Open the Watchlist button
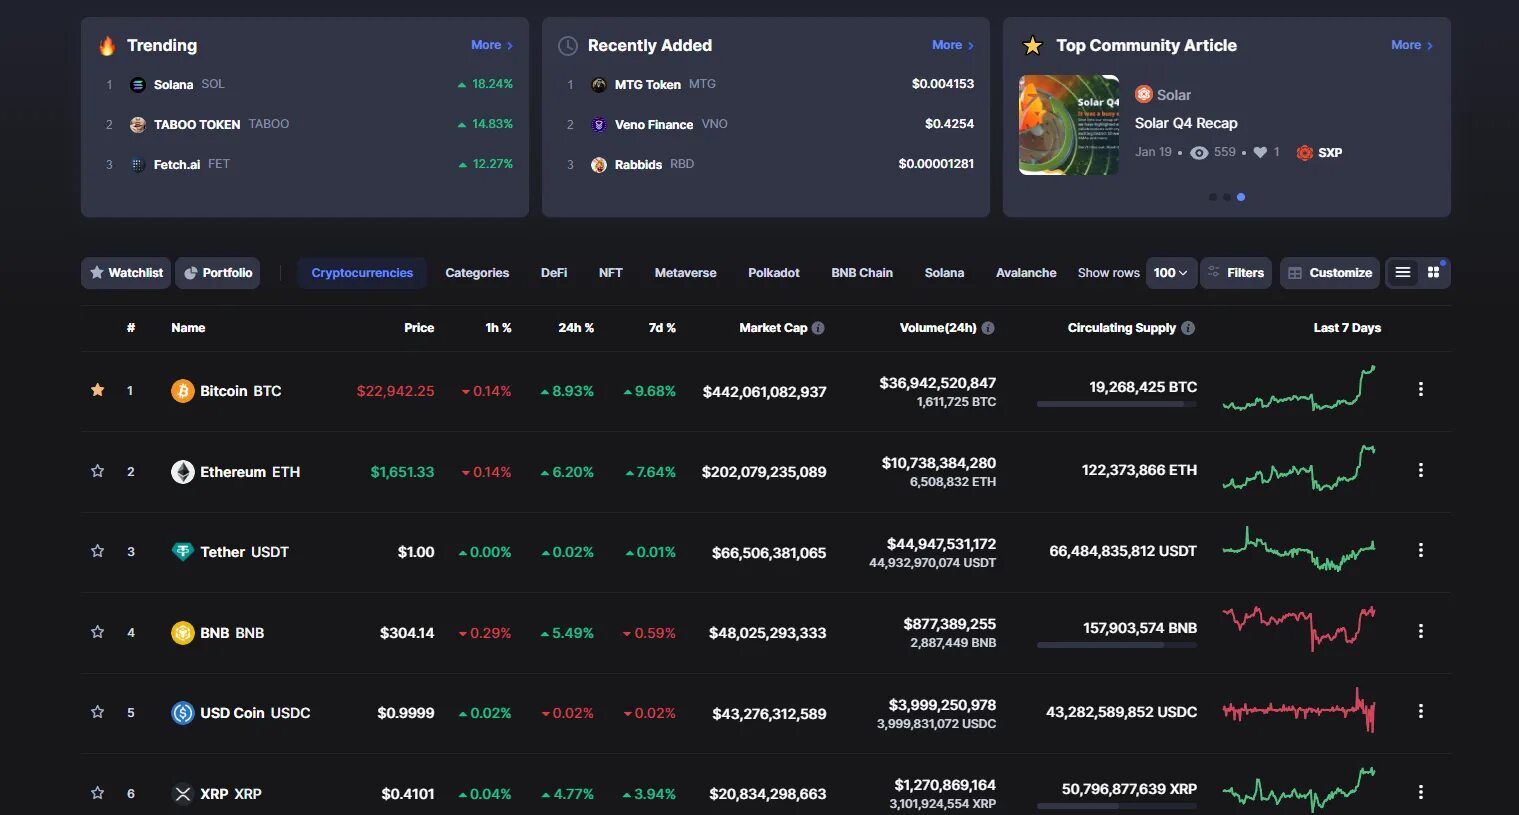 coord(126,273)
